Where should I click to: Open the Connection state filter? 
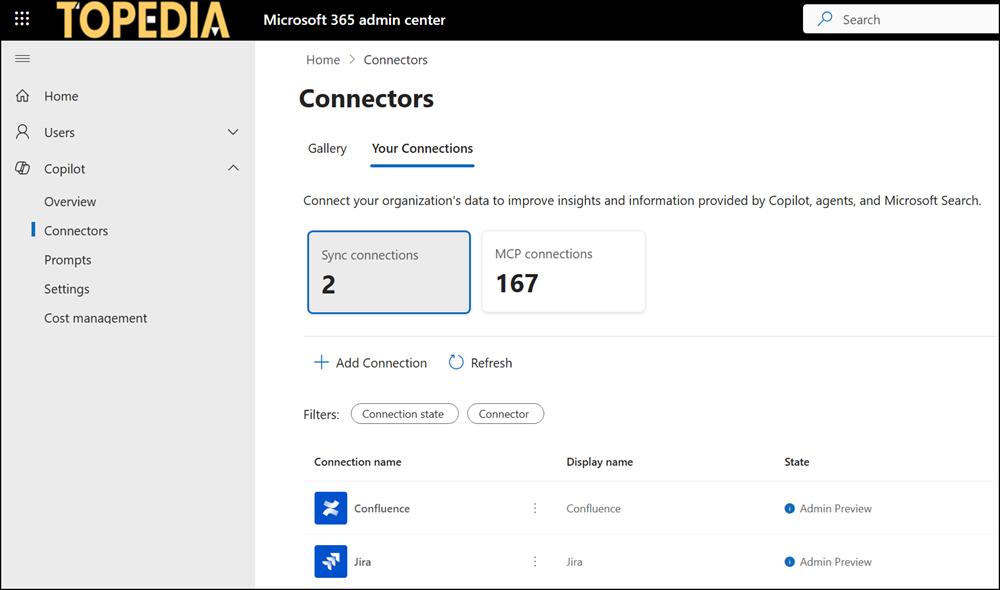coord(404,413)
